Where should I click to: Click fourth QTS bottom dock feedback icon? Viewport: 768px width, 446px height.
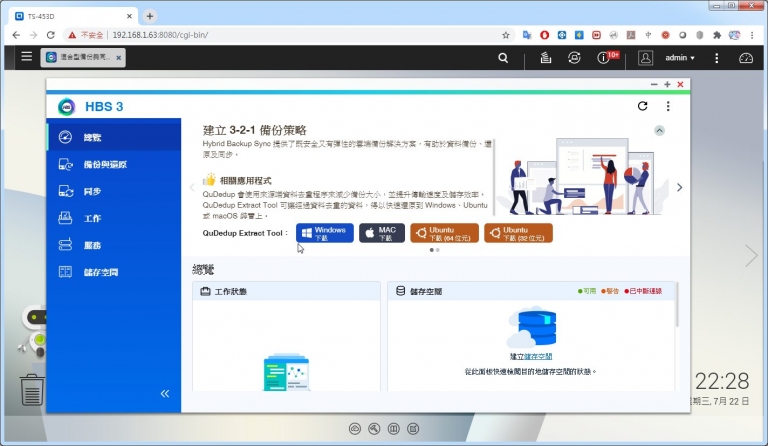pyautogui.click(x=413, y=429)
